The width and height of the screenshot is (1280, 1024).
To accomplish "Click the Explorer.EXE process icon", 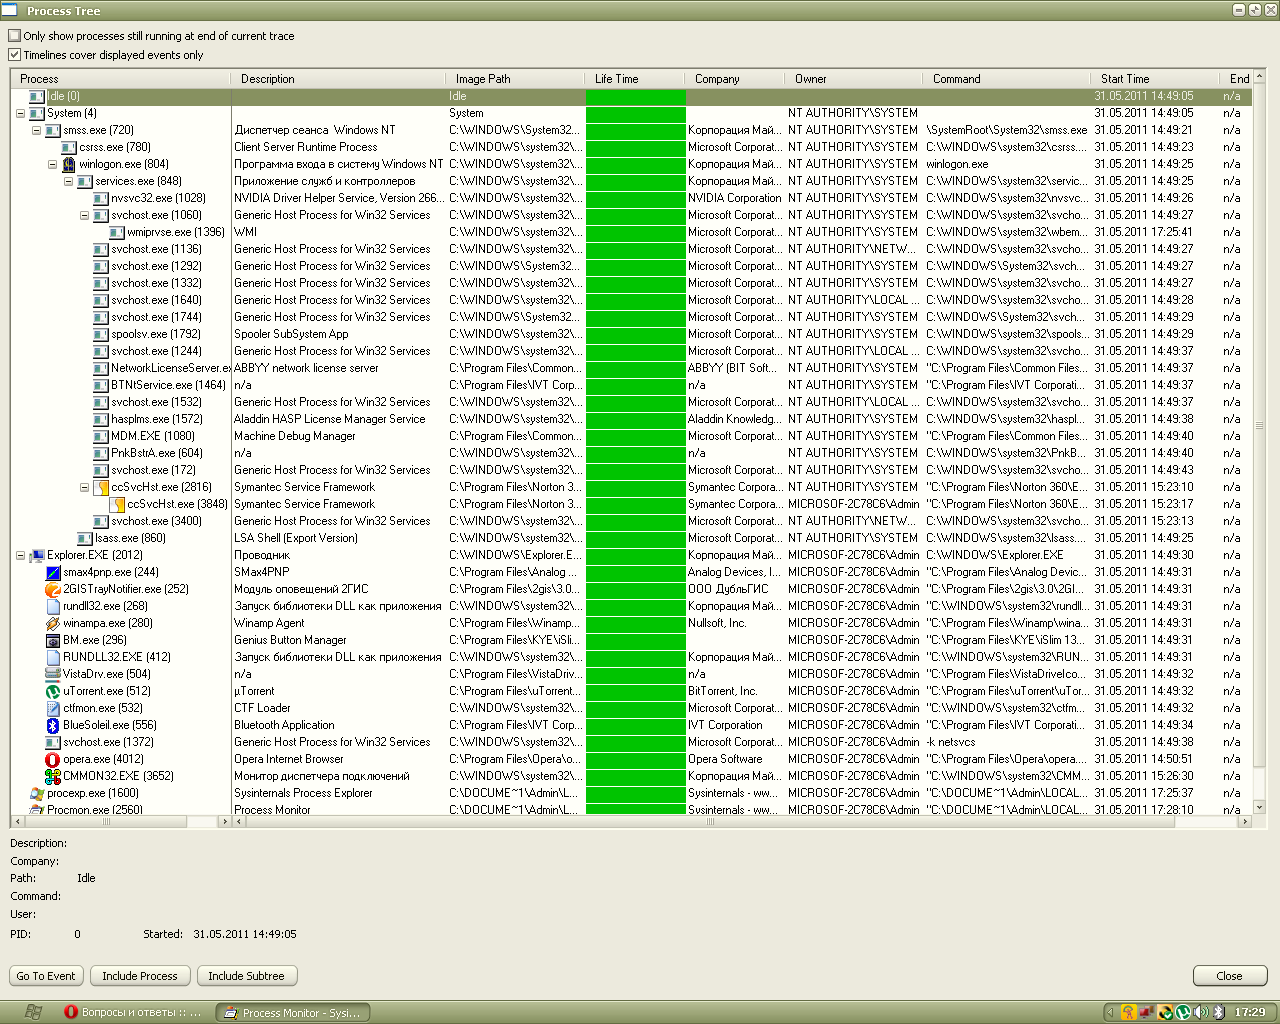I will pyautogui.click(x=37, y=555).
